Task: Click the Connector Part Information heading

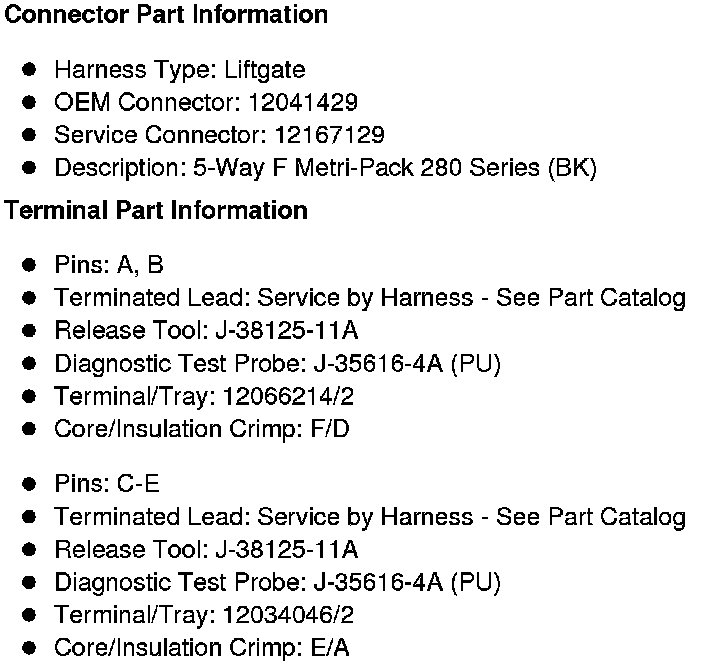Action: pos(166,15)
